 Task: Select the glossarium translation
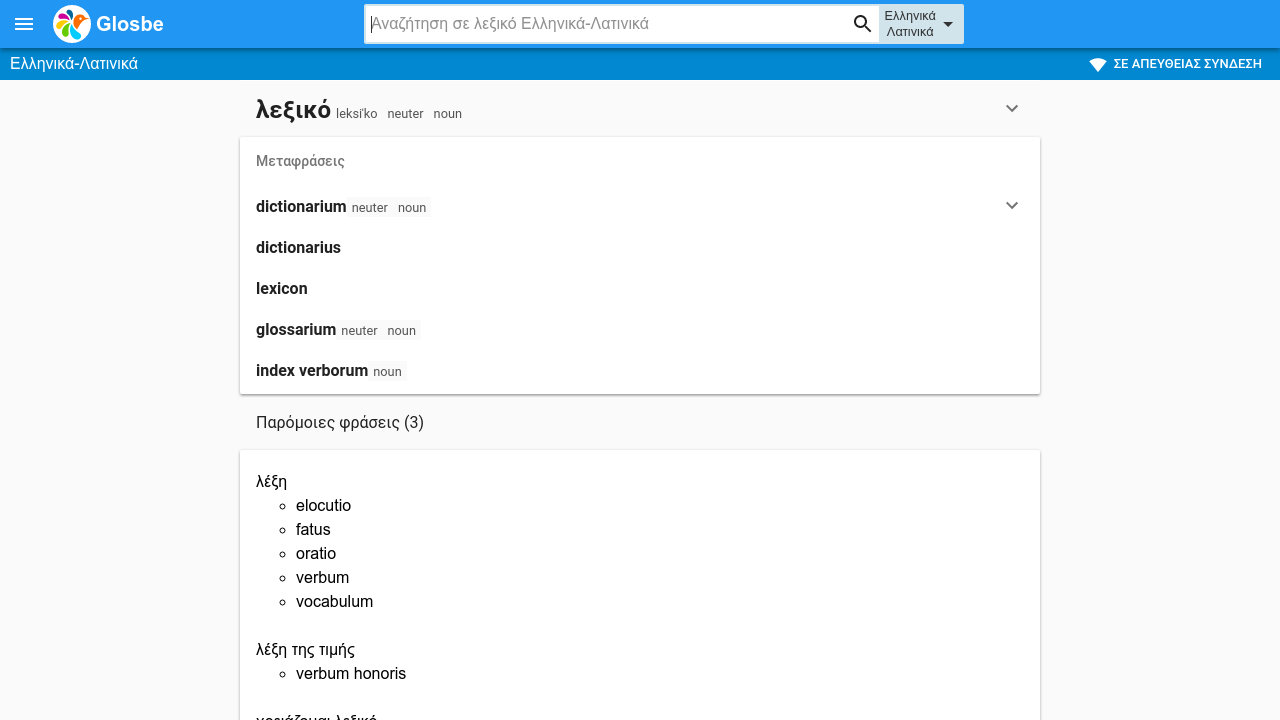296,329
